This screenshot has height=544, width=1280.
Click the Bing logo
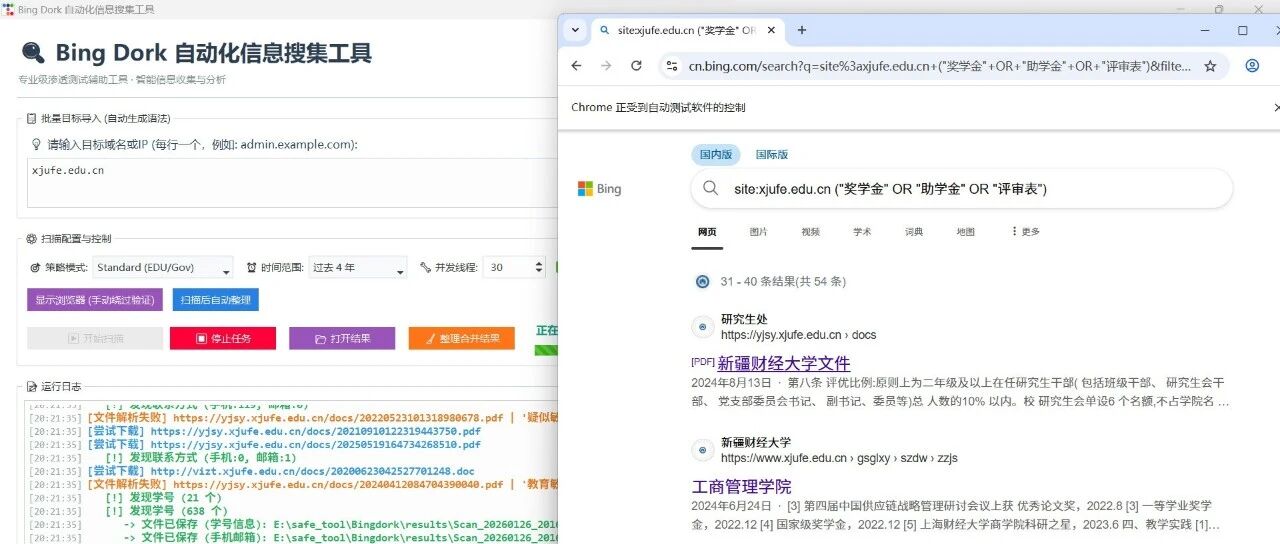[600, 189]
